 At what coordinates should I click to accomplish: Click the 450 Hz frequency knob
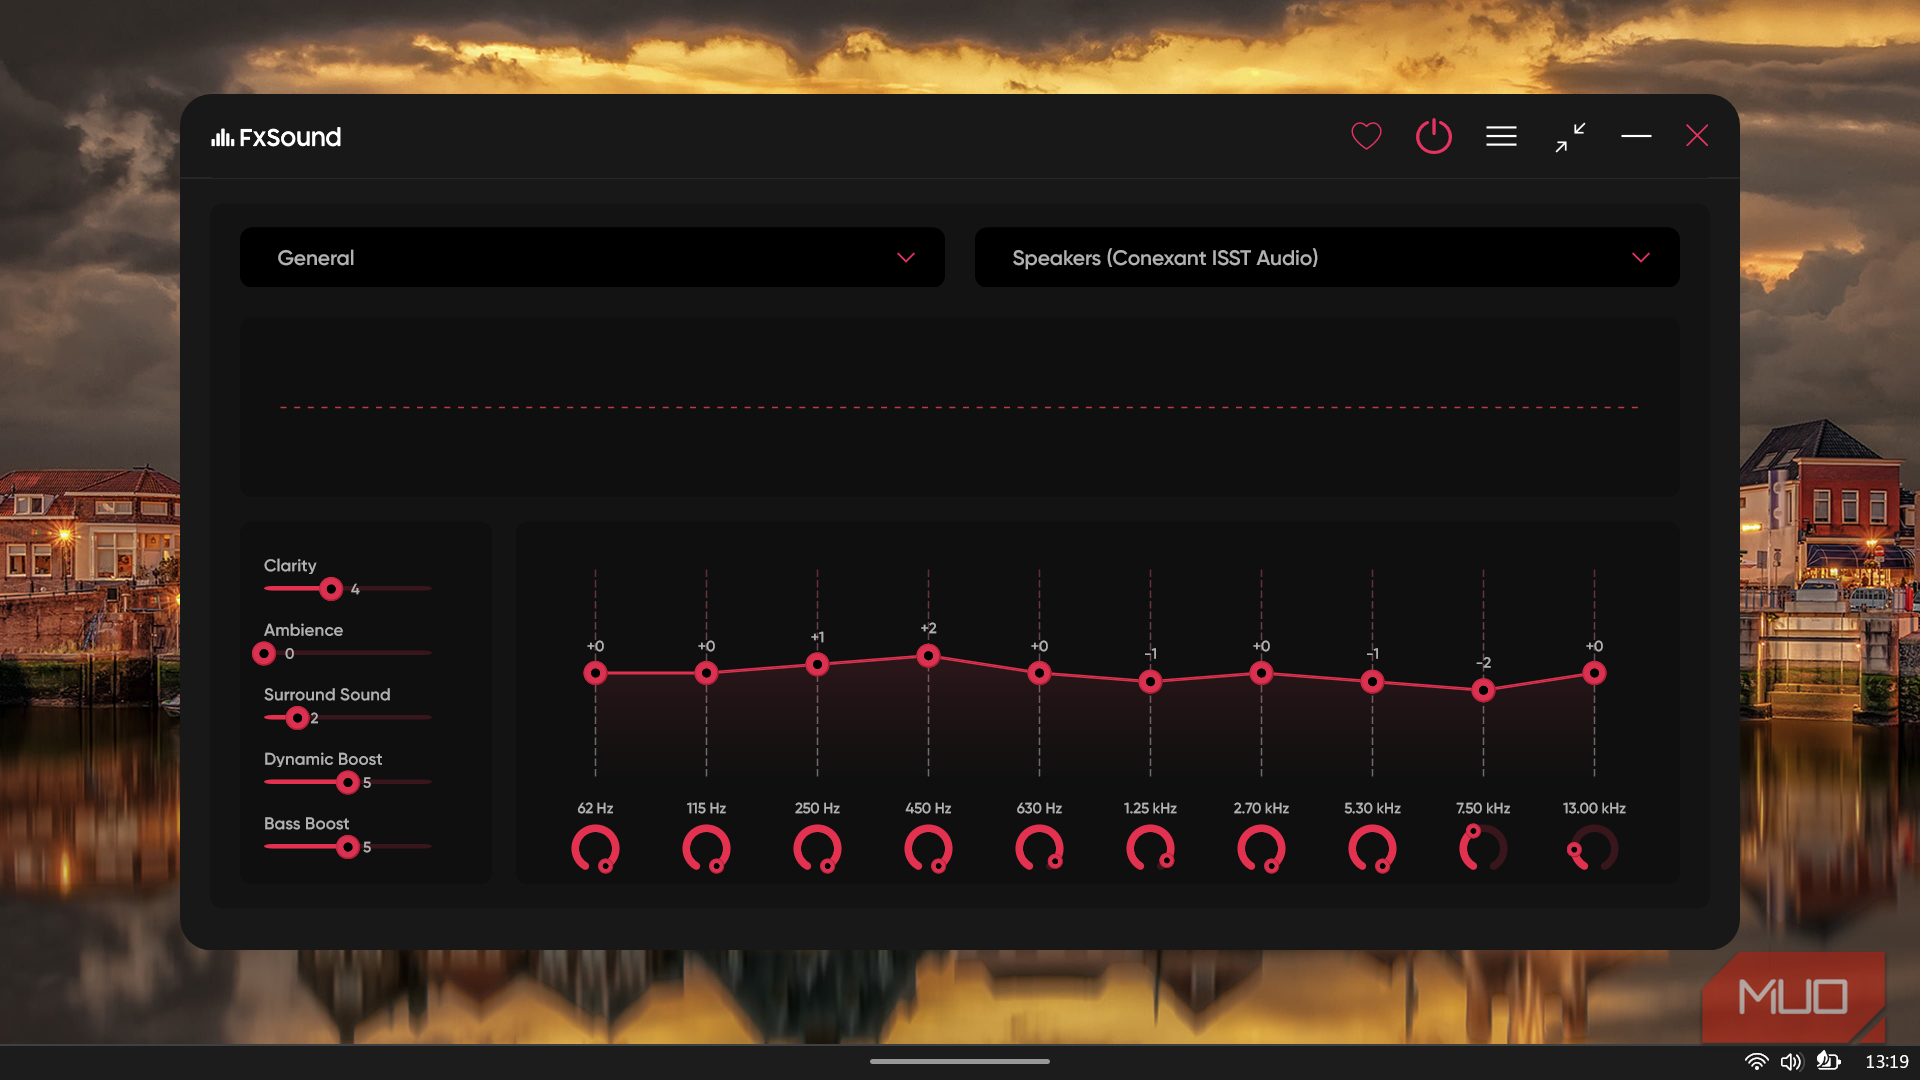pos(928,849)
